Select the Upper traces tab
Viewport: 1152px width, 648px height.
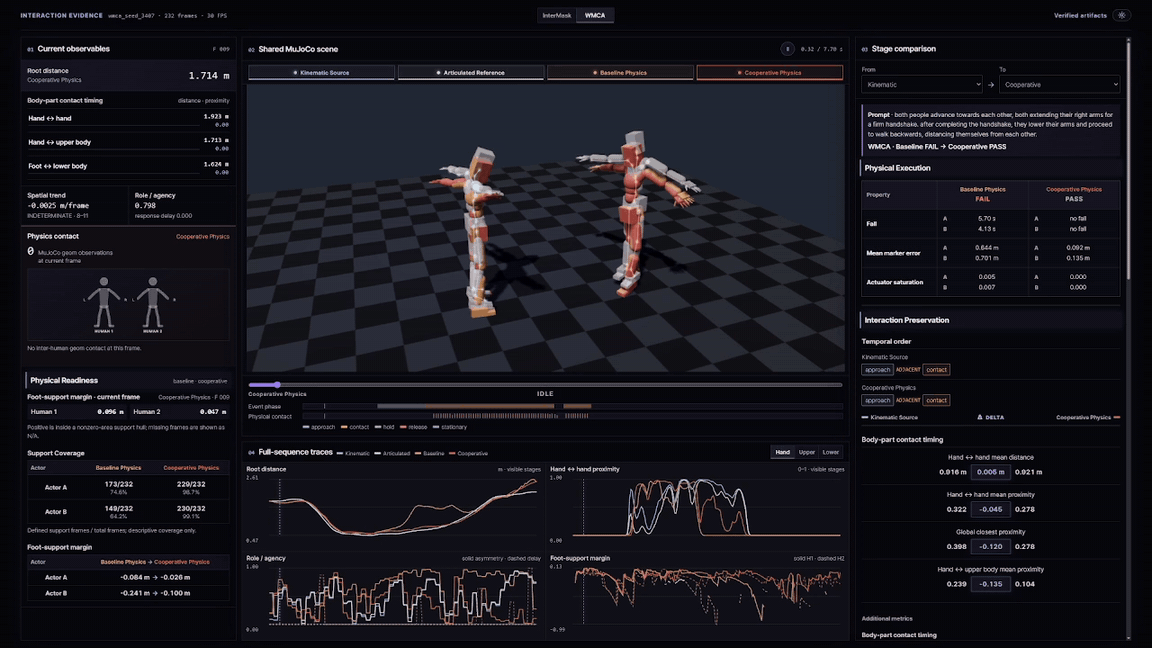(x=807, y=453)
